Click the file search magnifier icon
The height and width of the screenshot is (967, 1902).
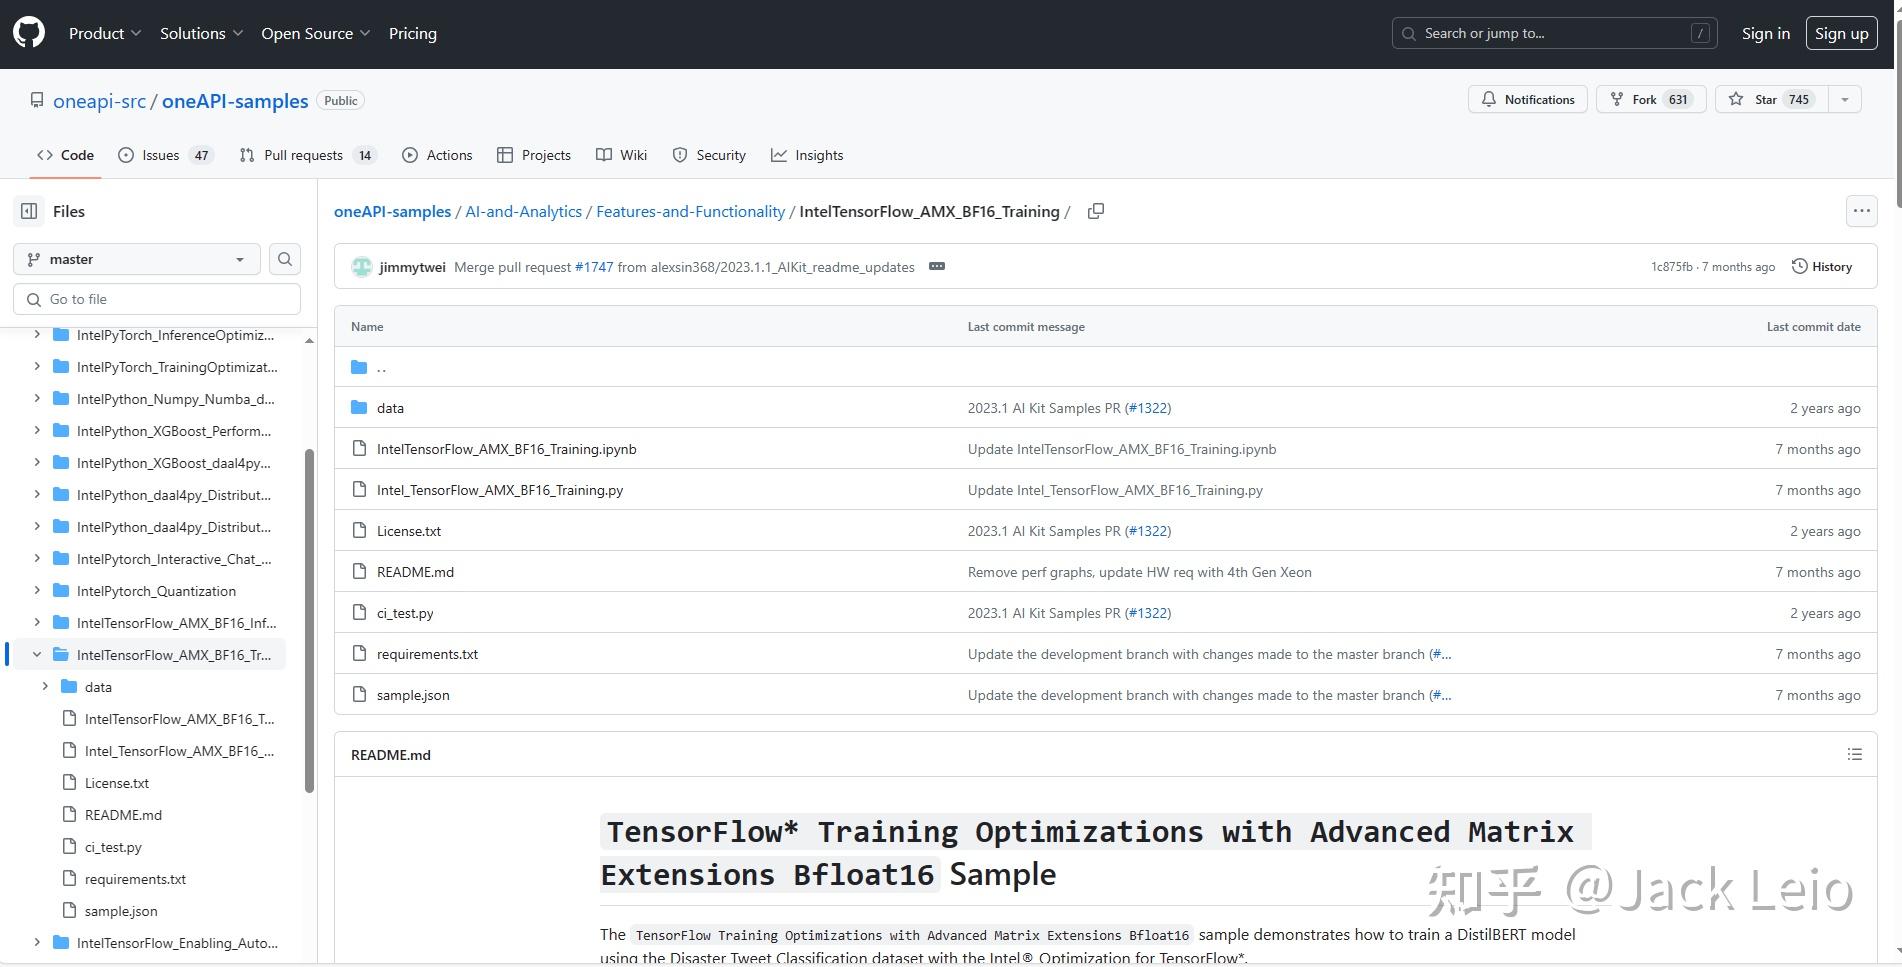point(285,259)
